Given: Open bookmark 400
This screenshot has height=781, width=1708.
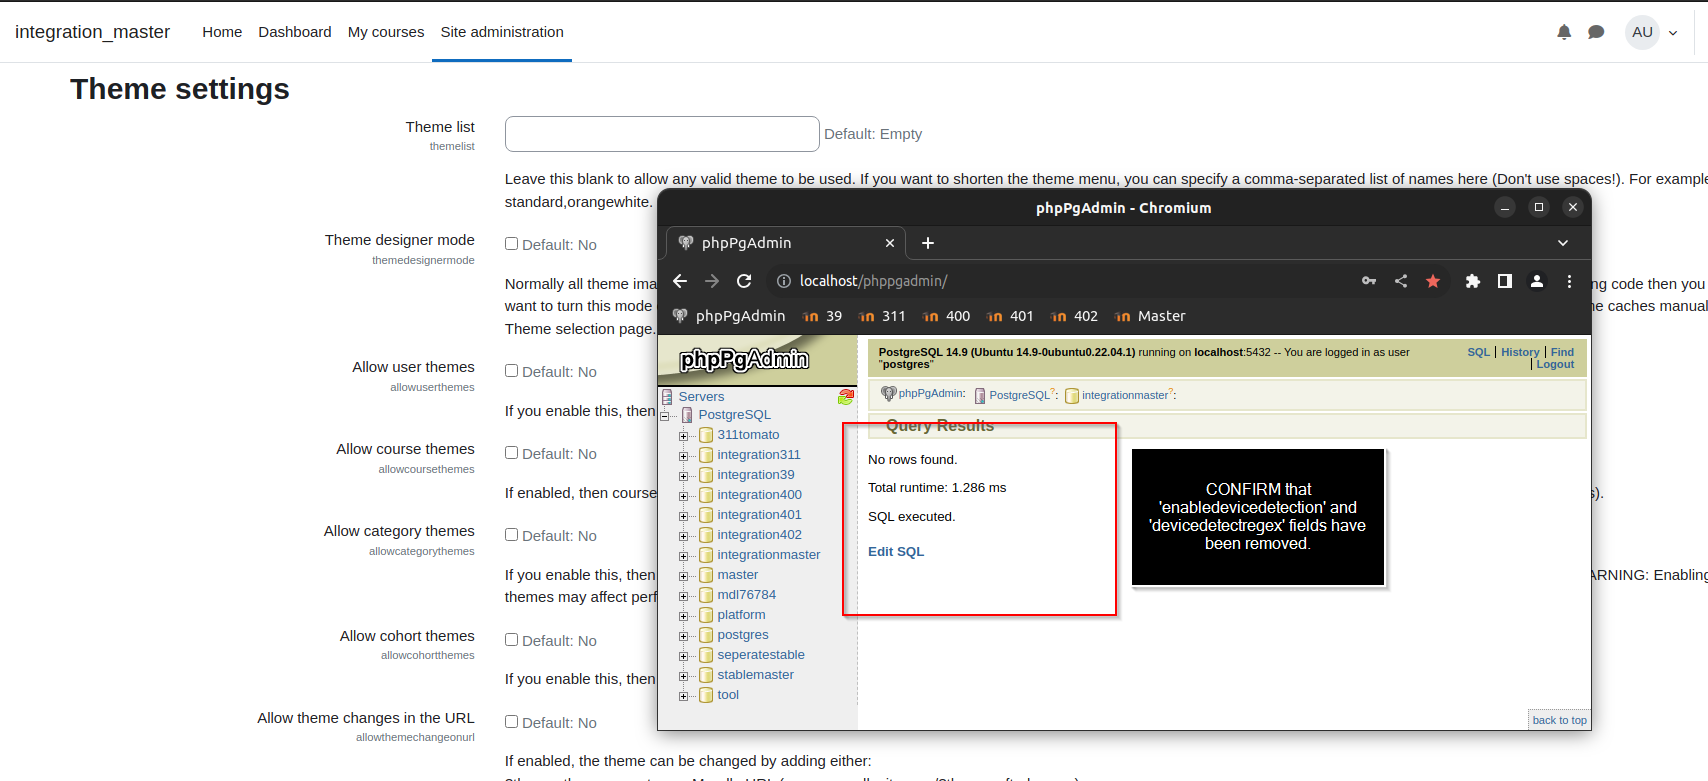Looking at the screenshot, I should 946,316.
